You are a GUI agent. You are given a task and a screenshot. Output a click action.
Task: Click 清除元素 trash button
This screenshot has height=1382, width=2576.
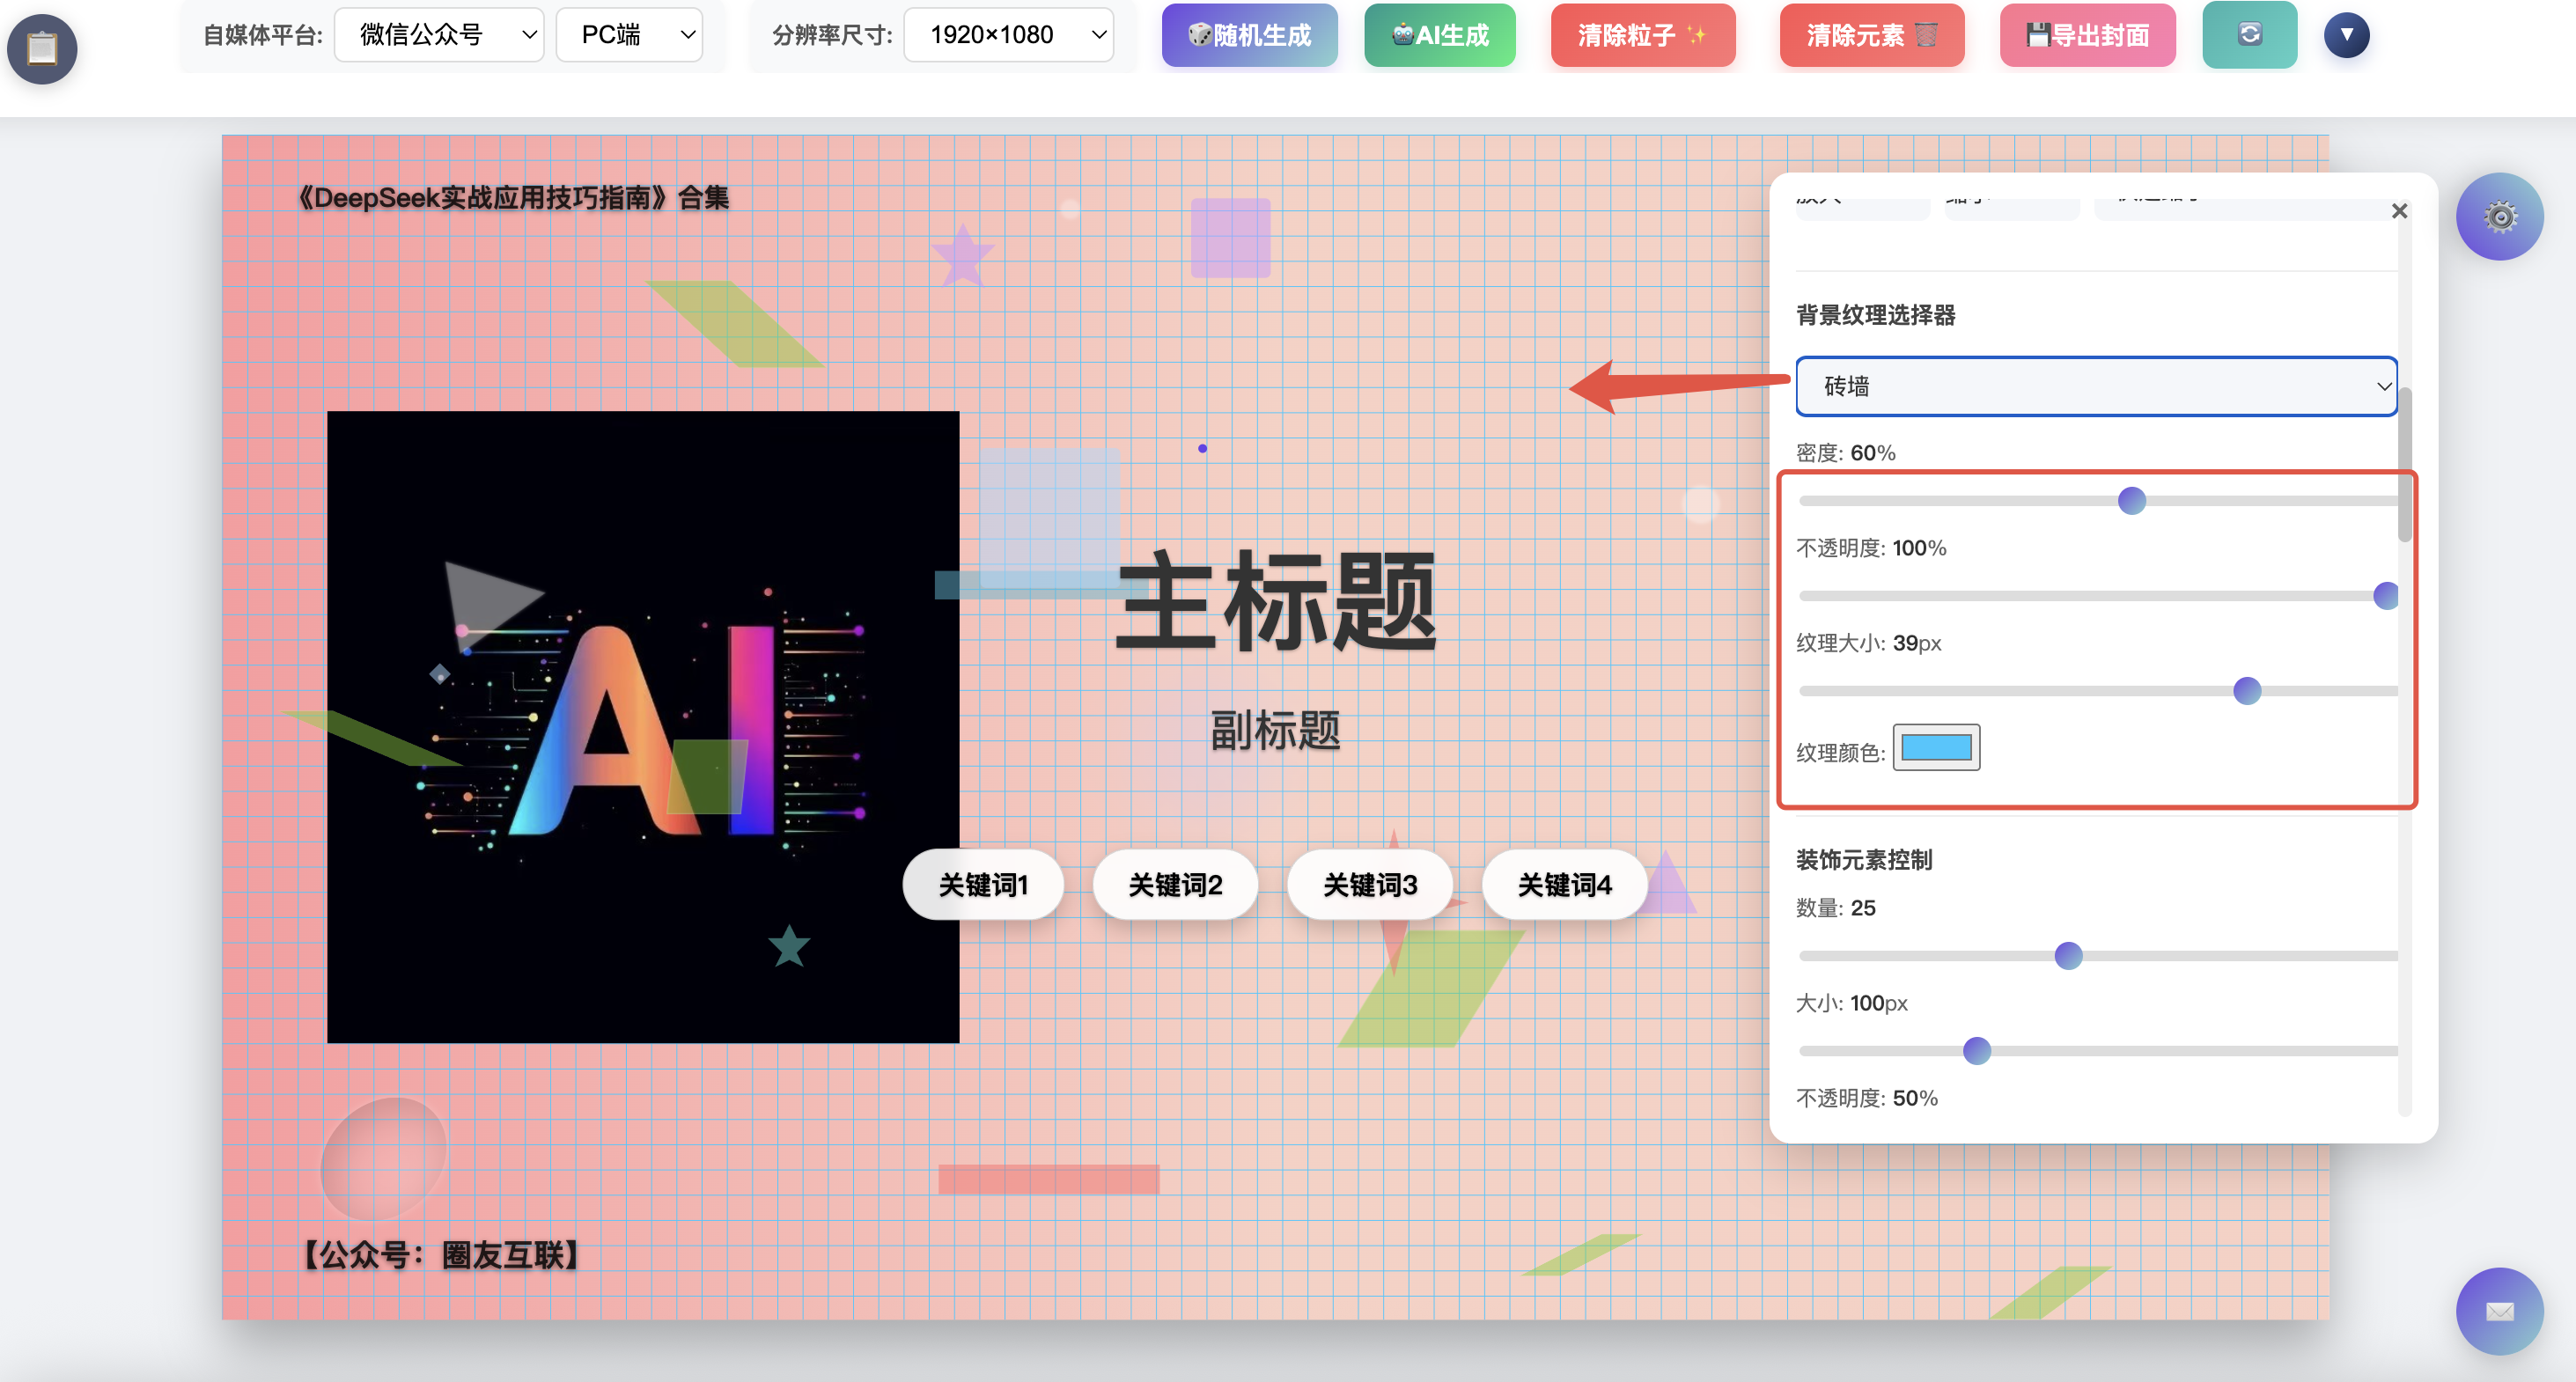coord(1871,35)
